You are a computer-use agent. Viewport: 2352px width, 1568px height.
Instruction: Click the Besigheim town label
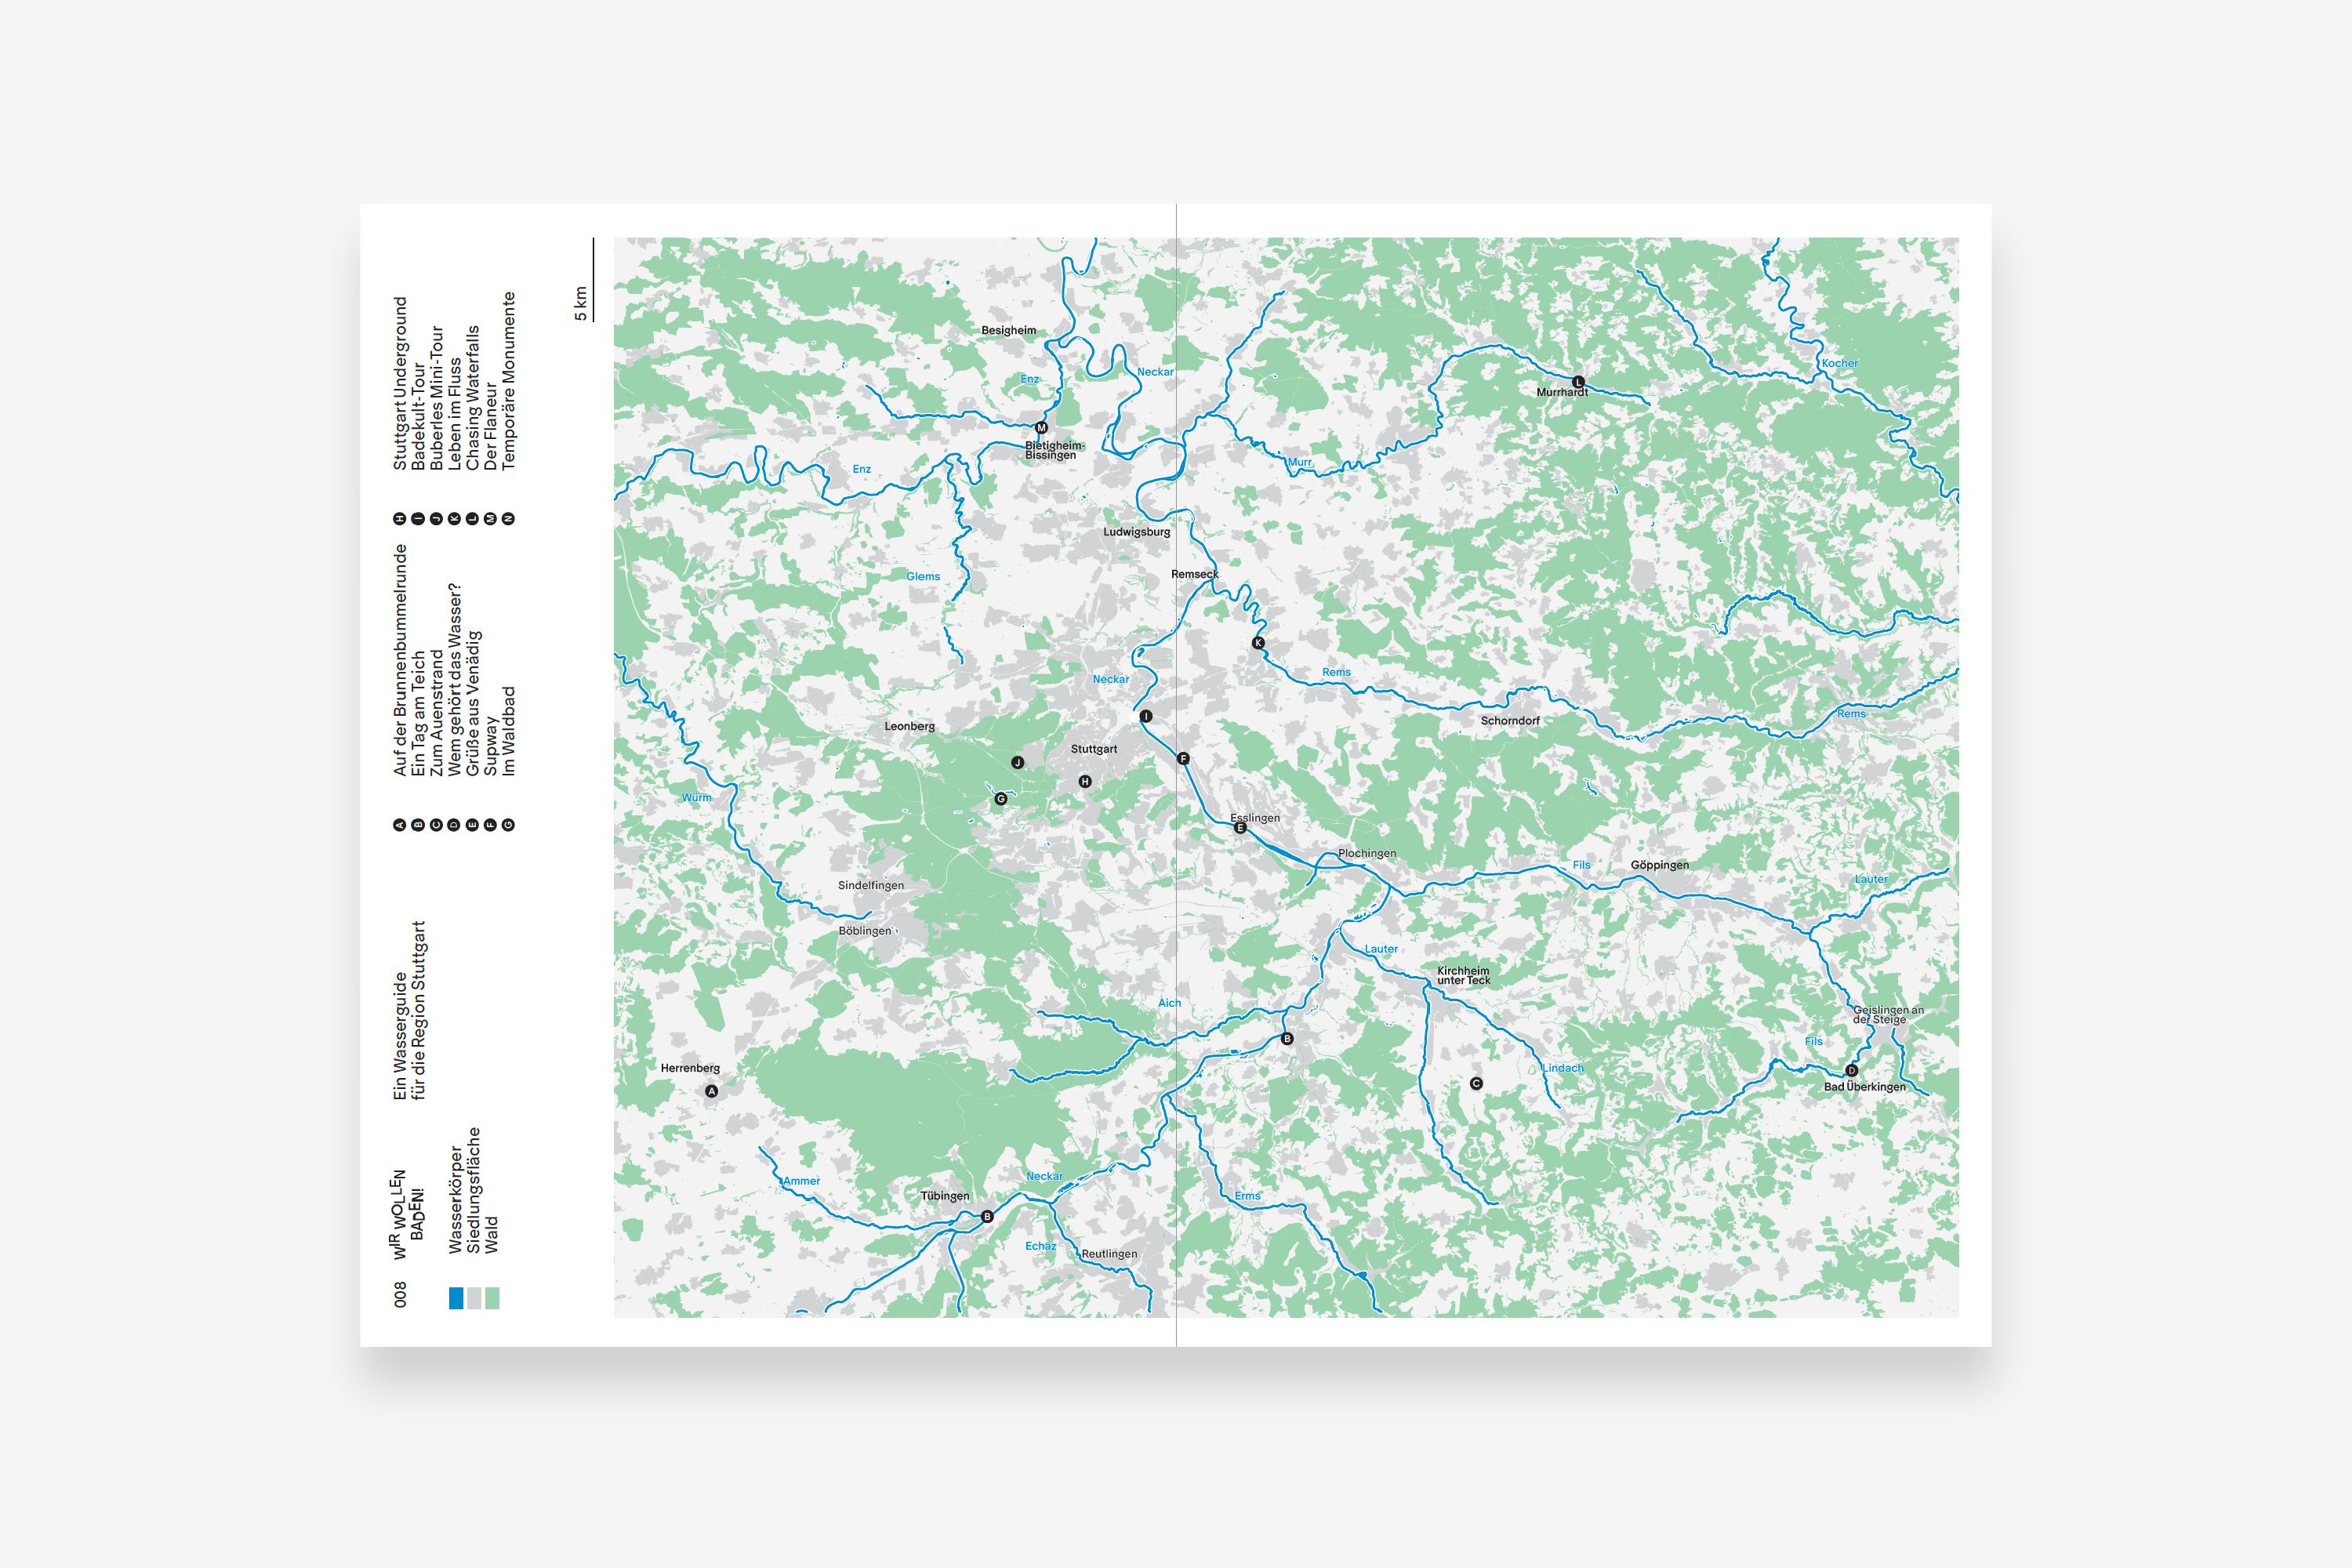coord(1008,331)
